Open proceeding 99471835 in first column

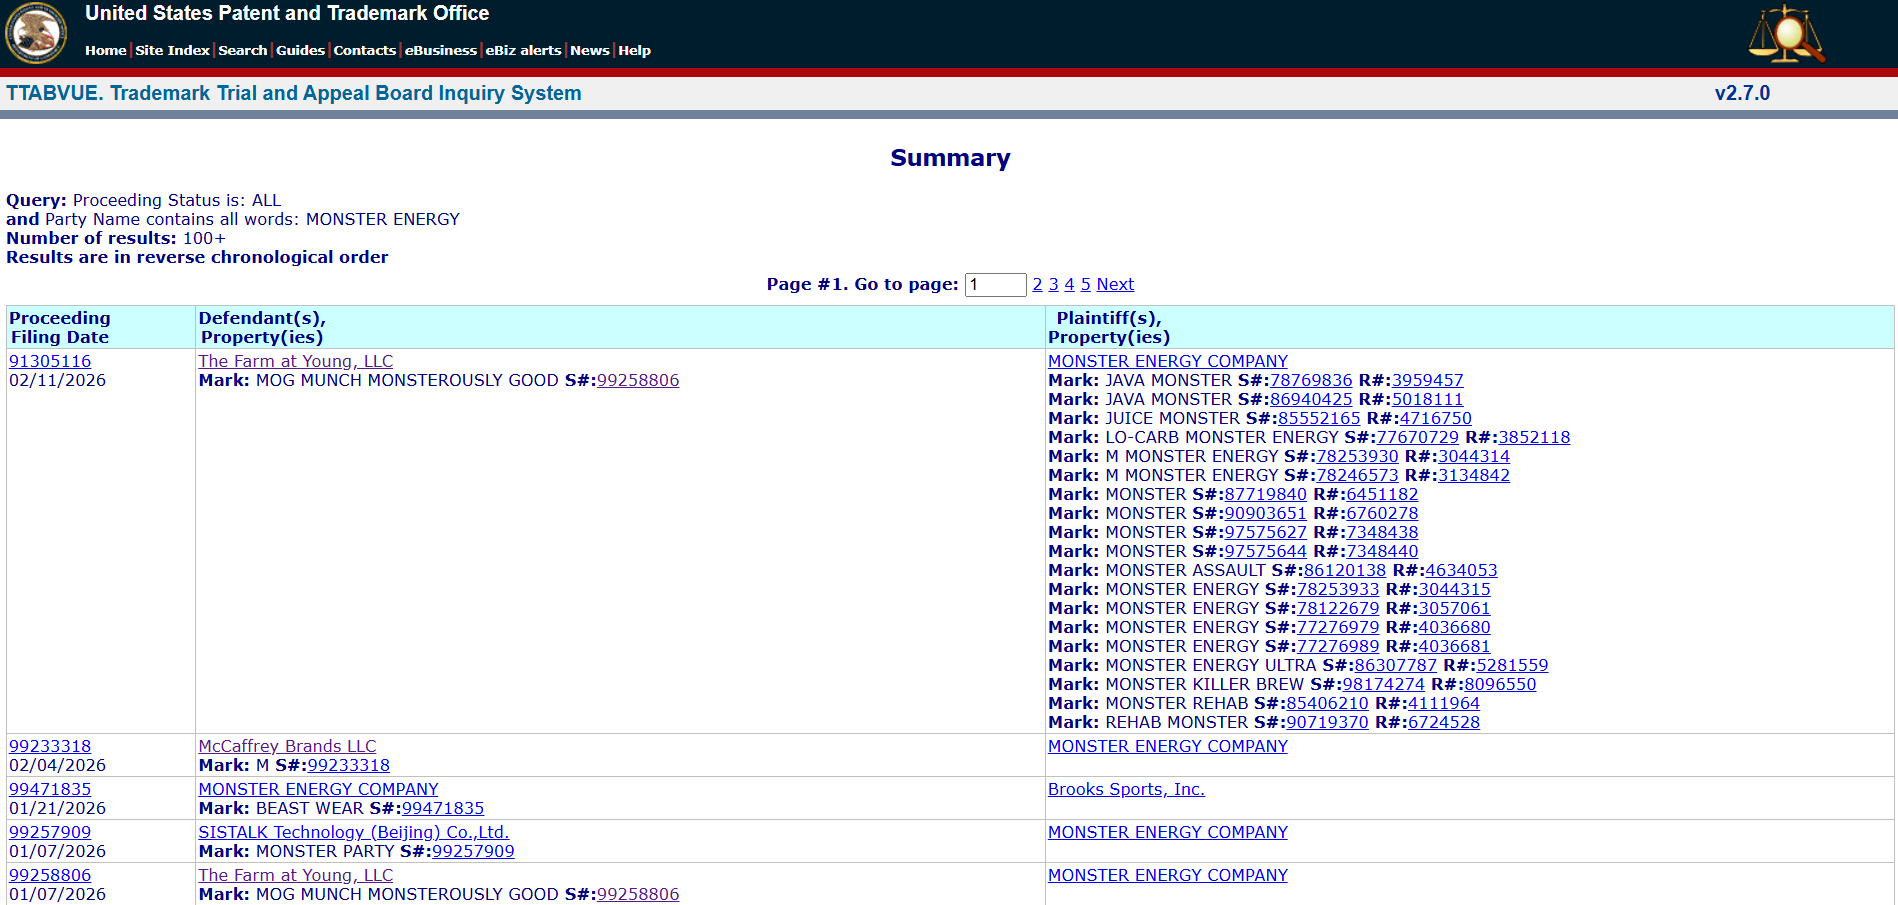tap(50, 789)
